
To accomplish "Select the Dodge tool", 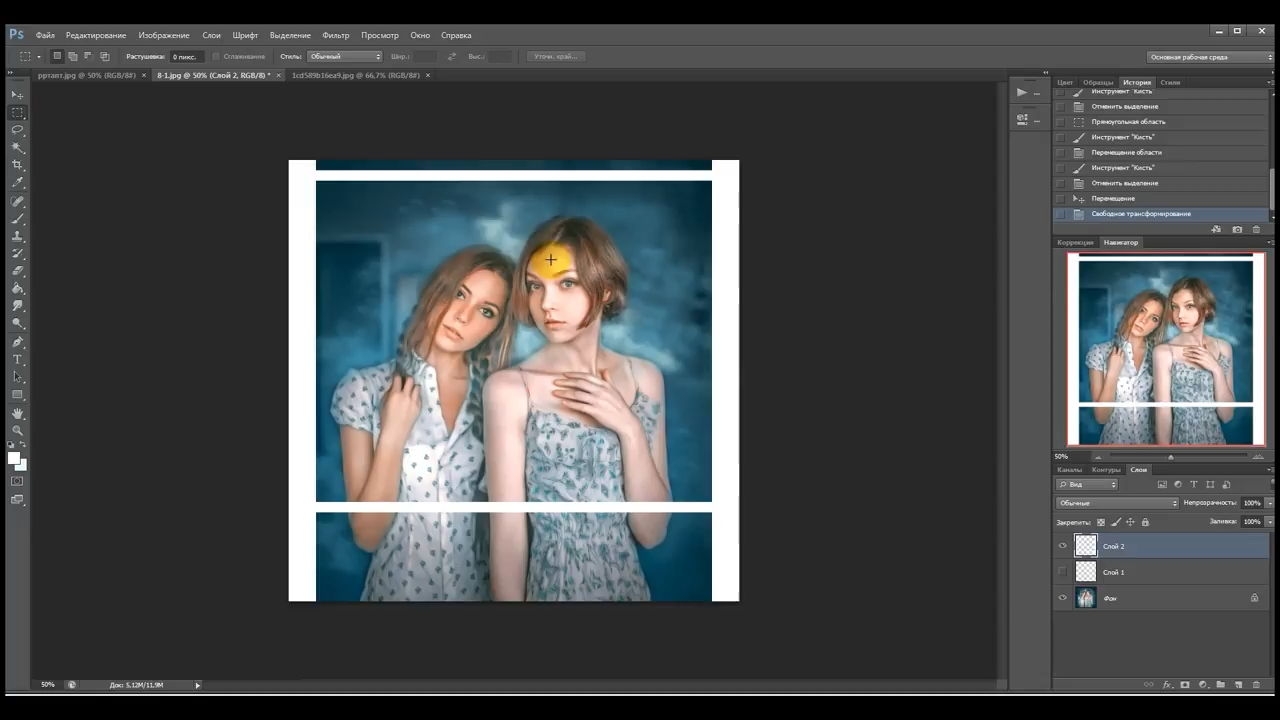I will pyautogui.click(x=17, y=324).
